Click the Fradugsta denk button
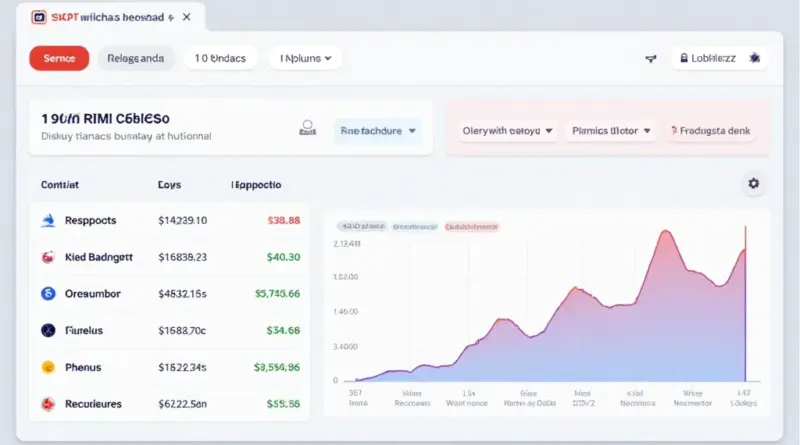This screenshot has height=445, width=800. [x=713, y=130]
